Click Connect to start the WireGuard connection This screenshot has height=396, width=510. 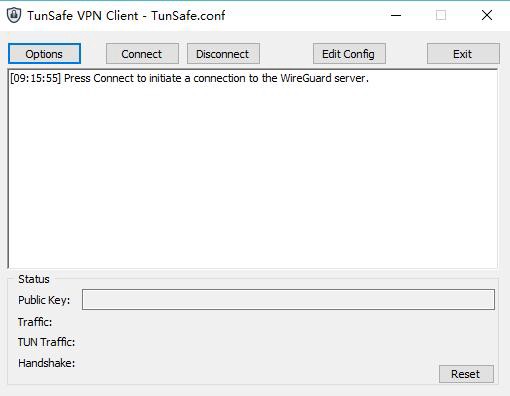pos(142,54)
